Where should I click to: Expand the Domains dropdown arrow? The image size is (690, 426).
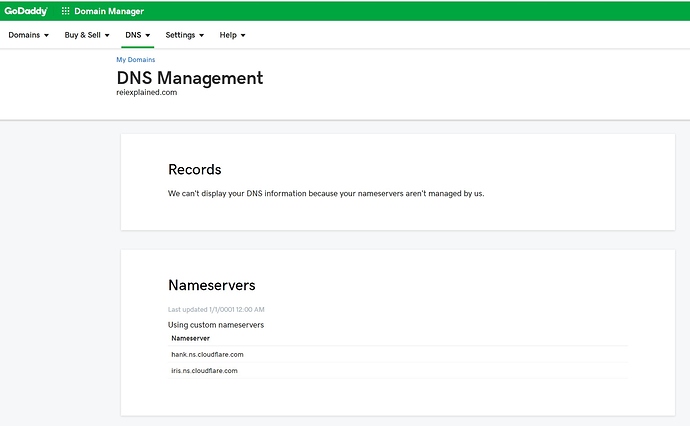[x=46, y=35]
